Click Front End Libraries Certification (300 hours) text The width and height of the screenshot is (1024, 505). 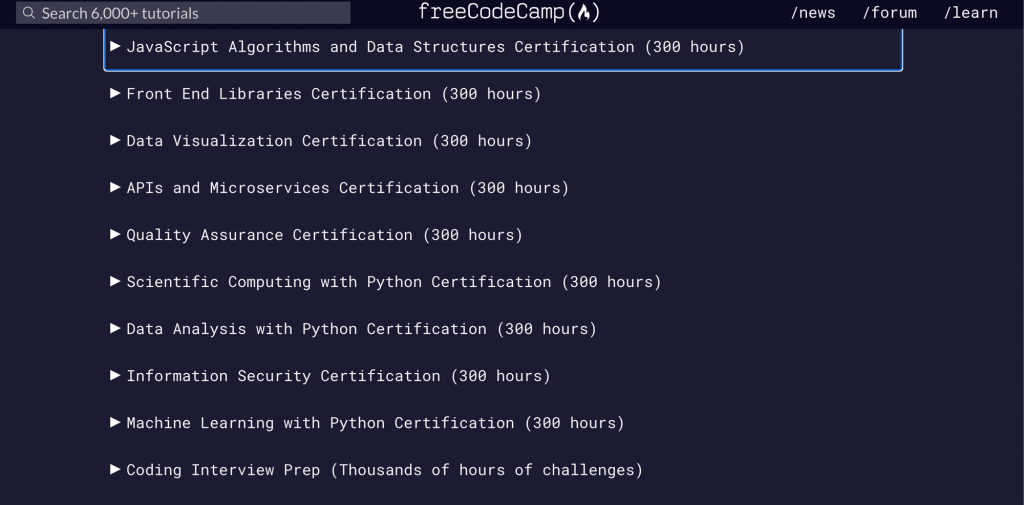pos(334,94)
